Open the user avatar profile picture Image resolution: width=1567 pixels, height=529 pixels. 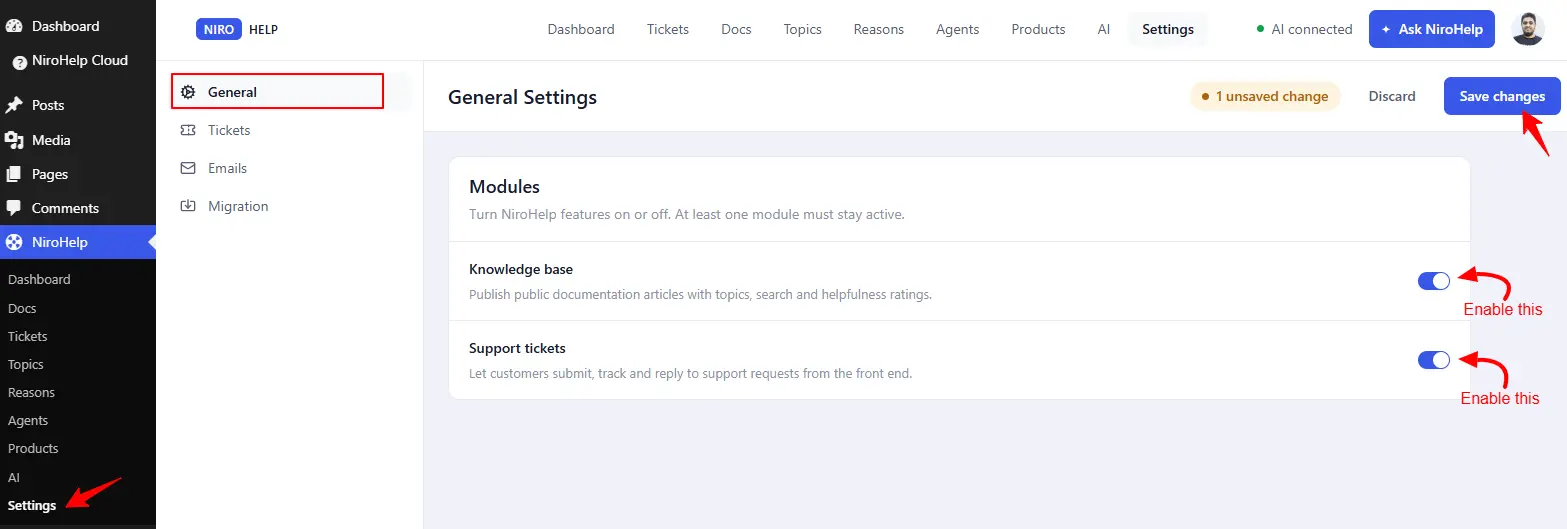click(1528, 29)
